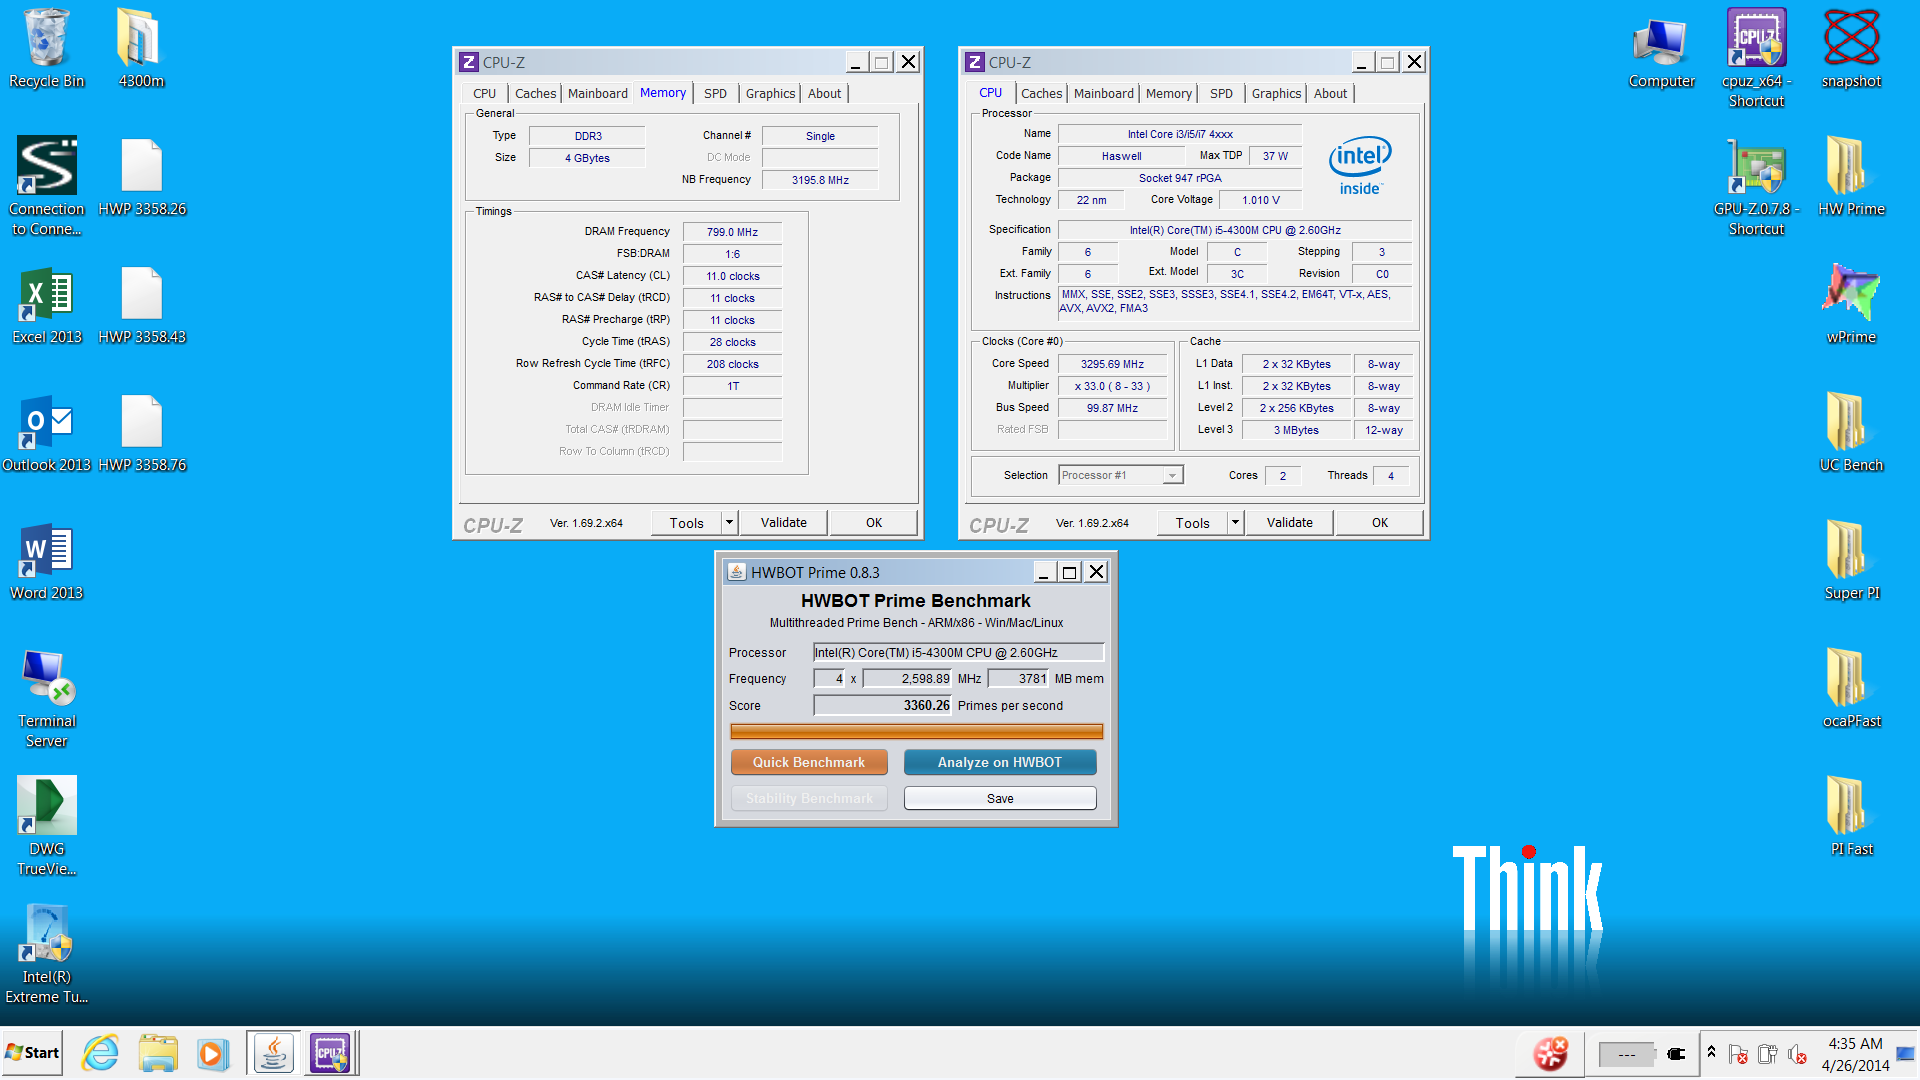The width and height of the screenshot is (1920, 1080).
Task: Open the Processor #1 selection dropdown
Action: [1121, 475]
